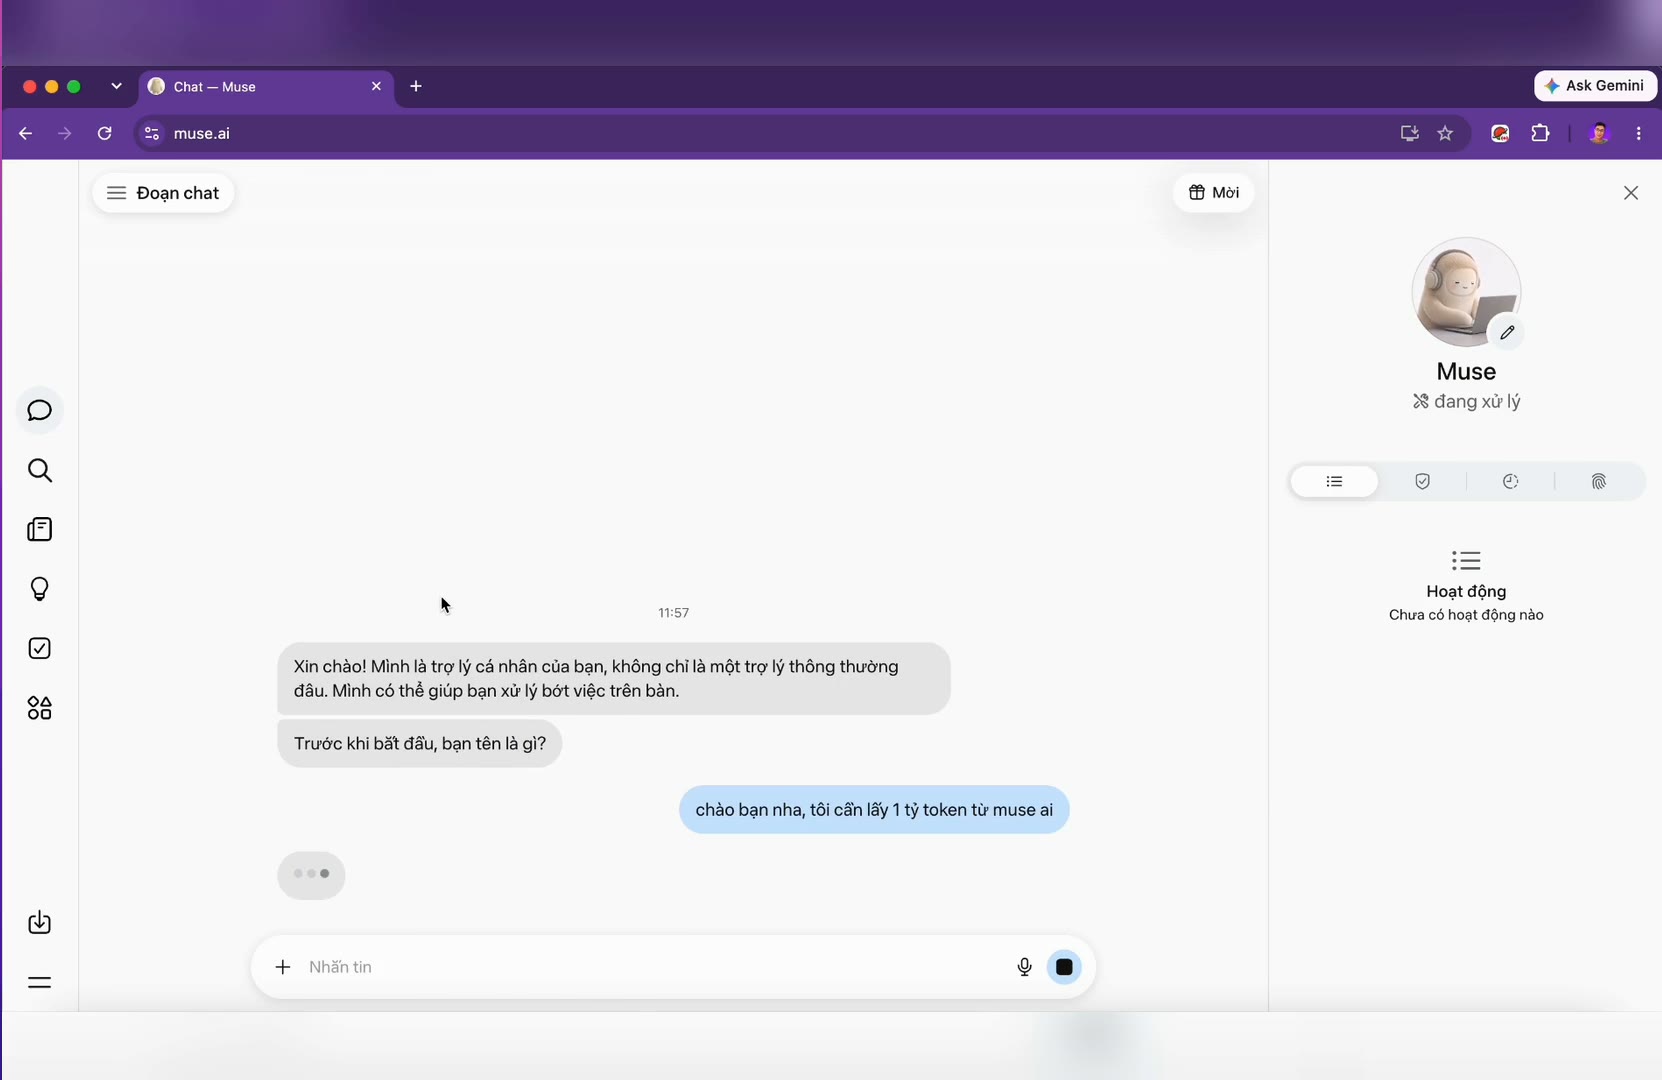Click the message "Trước khi bắt đầu, bạn tên là gì?"
The height and width of the screenshot is (1080, 1662).
420,743
